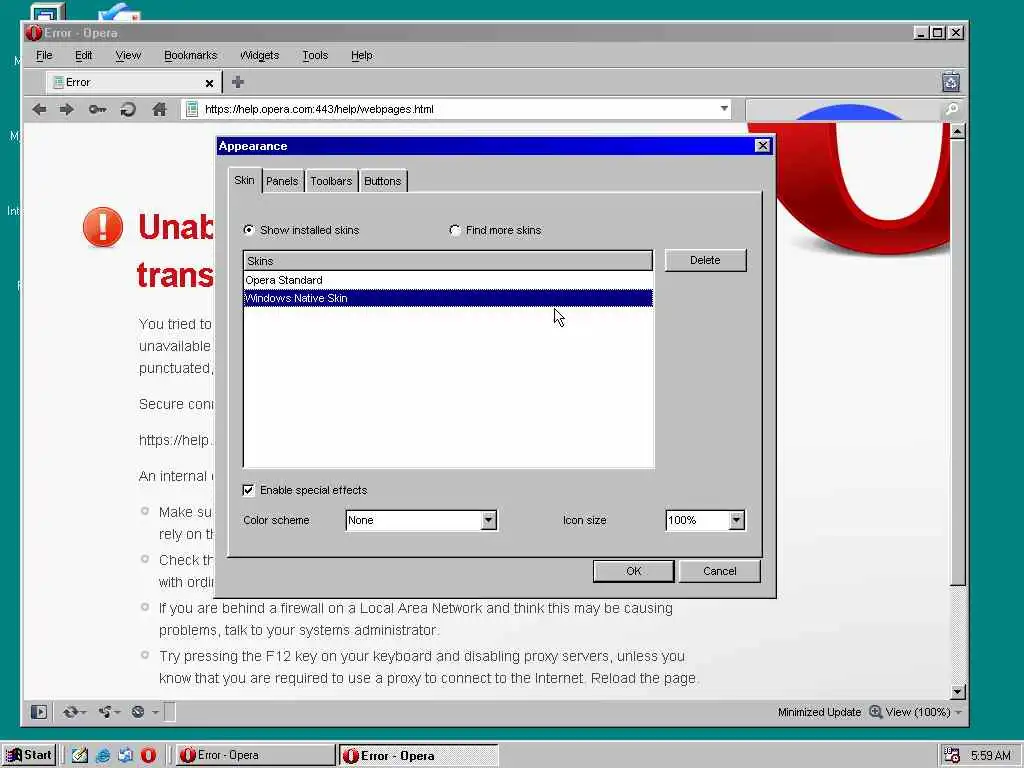The height and width of the screenshot is (768, 1024).
Task: Click the Show Desktop quick launch icon
Action: [x=80, y=755]
